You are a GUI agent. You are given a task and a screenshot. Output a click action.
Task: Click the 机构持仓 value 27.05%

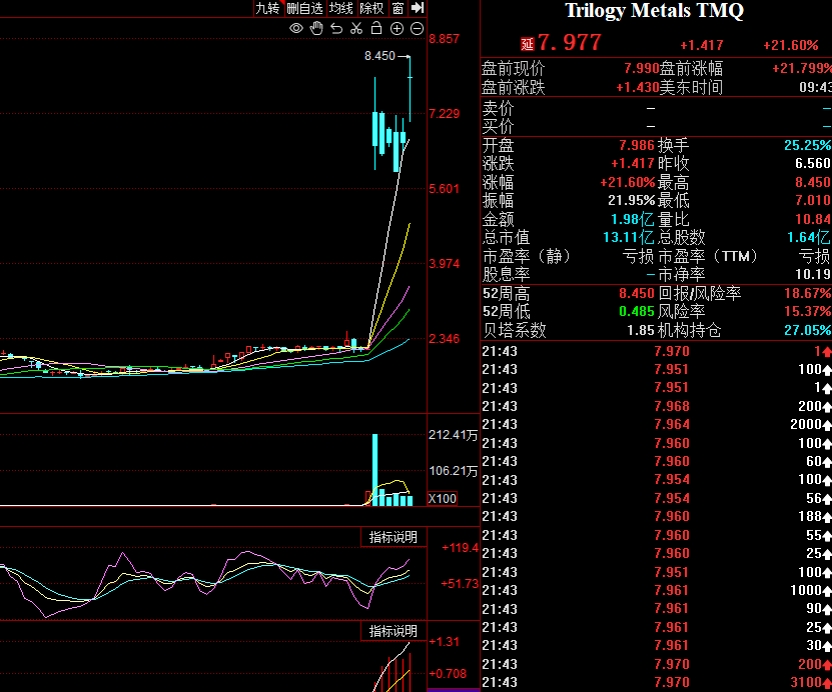pos(807,331)
